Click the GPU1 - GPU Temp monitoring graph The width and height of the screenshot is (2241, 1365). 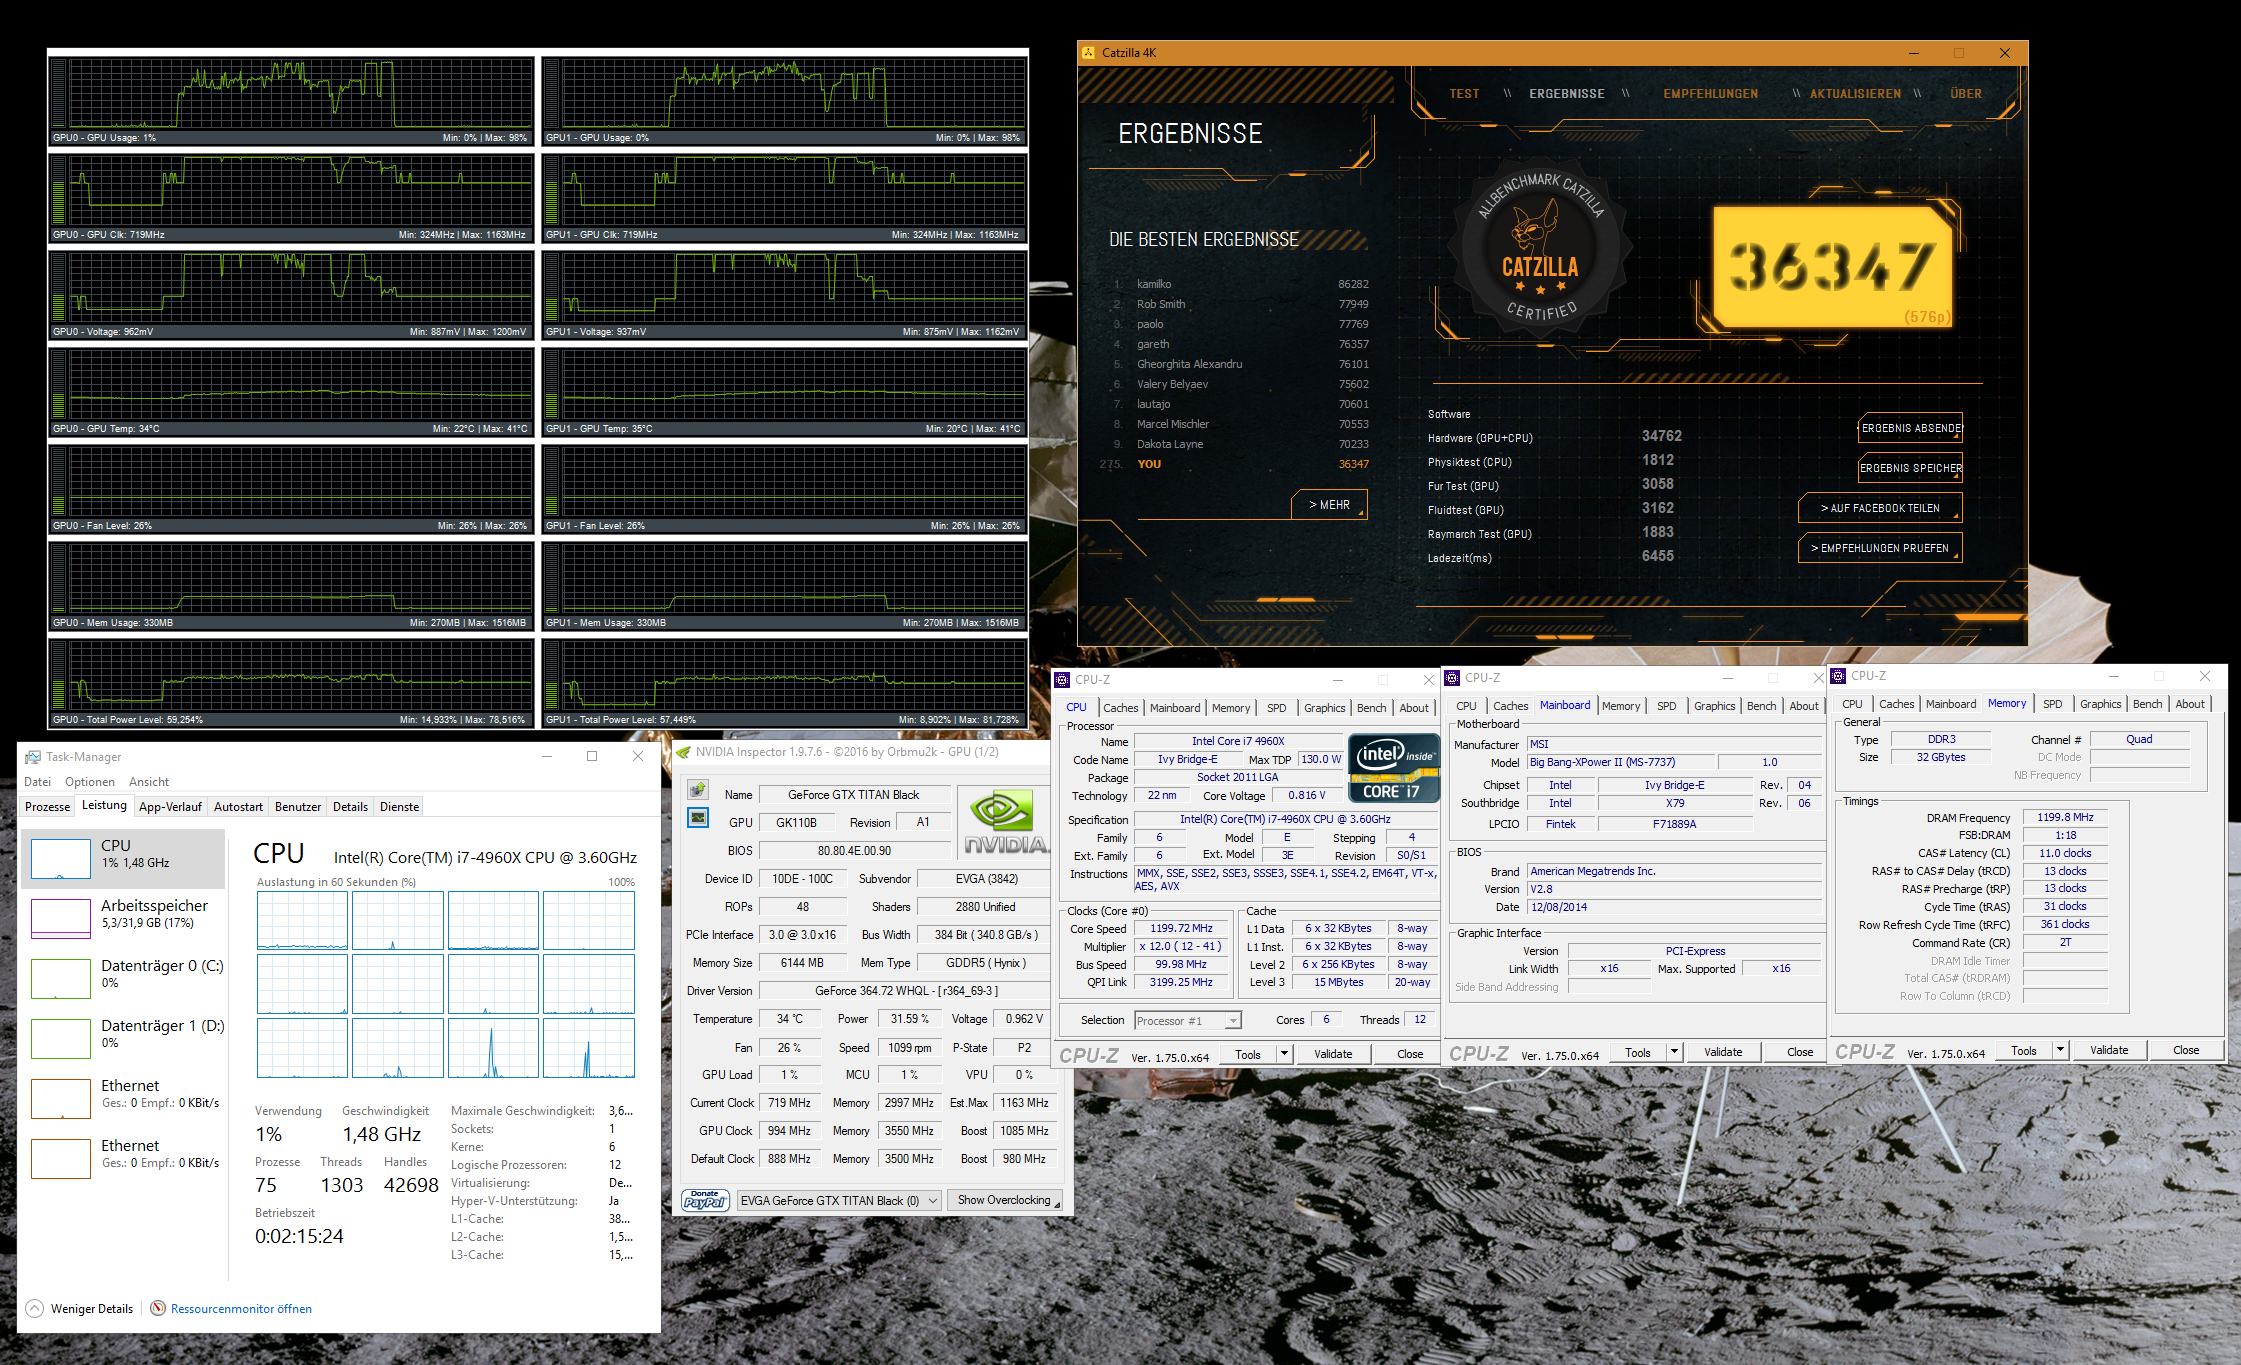784,391
